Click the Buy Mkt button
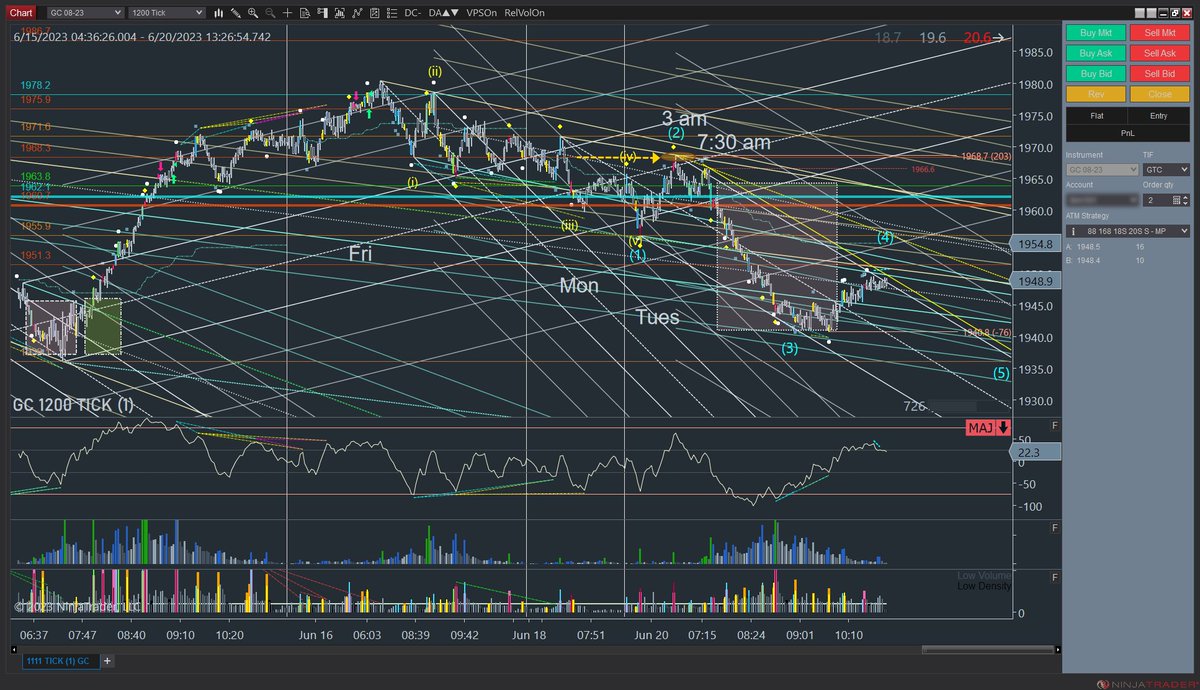This screenshot has width=1200, height=690. pos(1095,33)
